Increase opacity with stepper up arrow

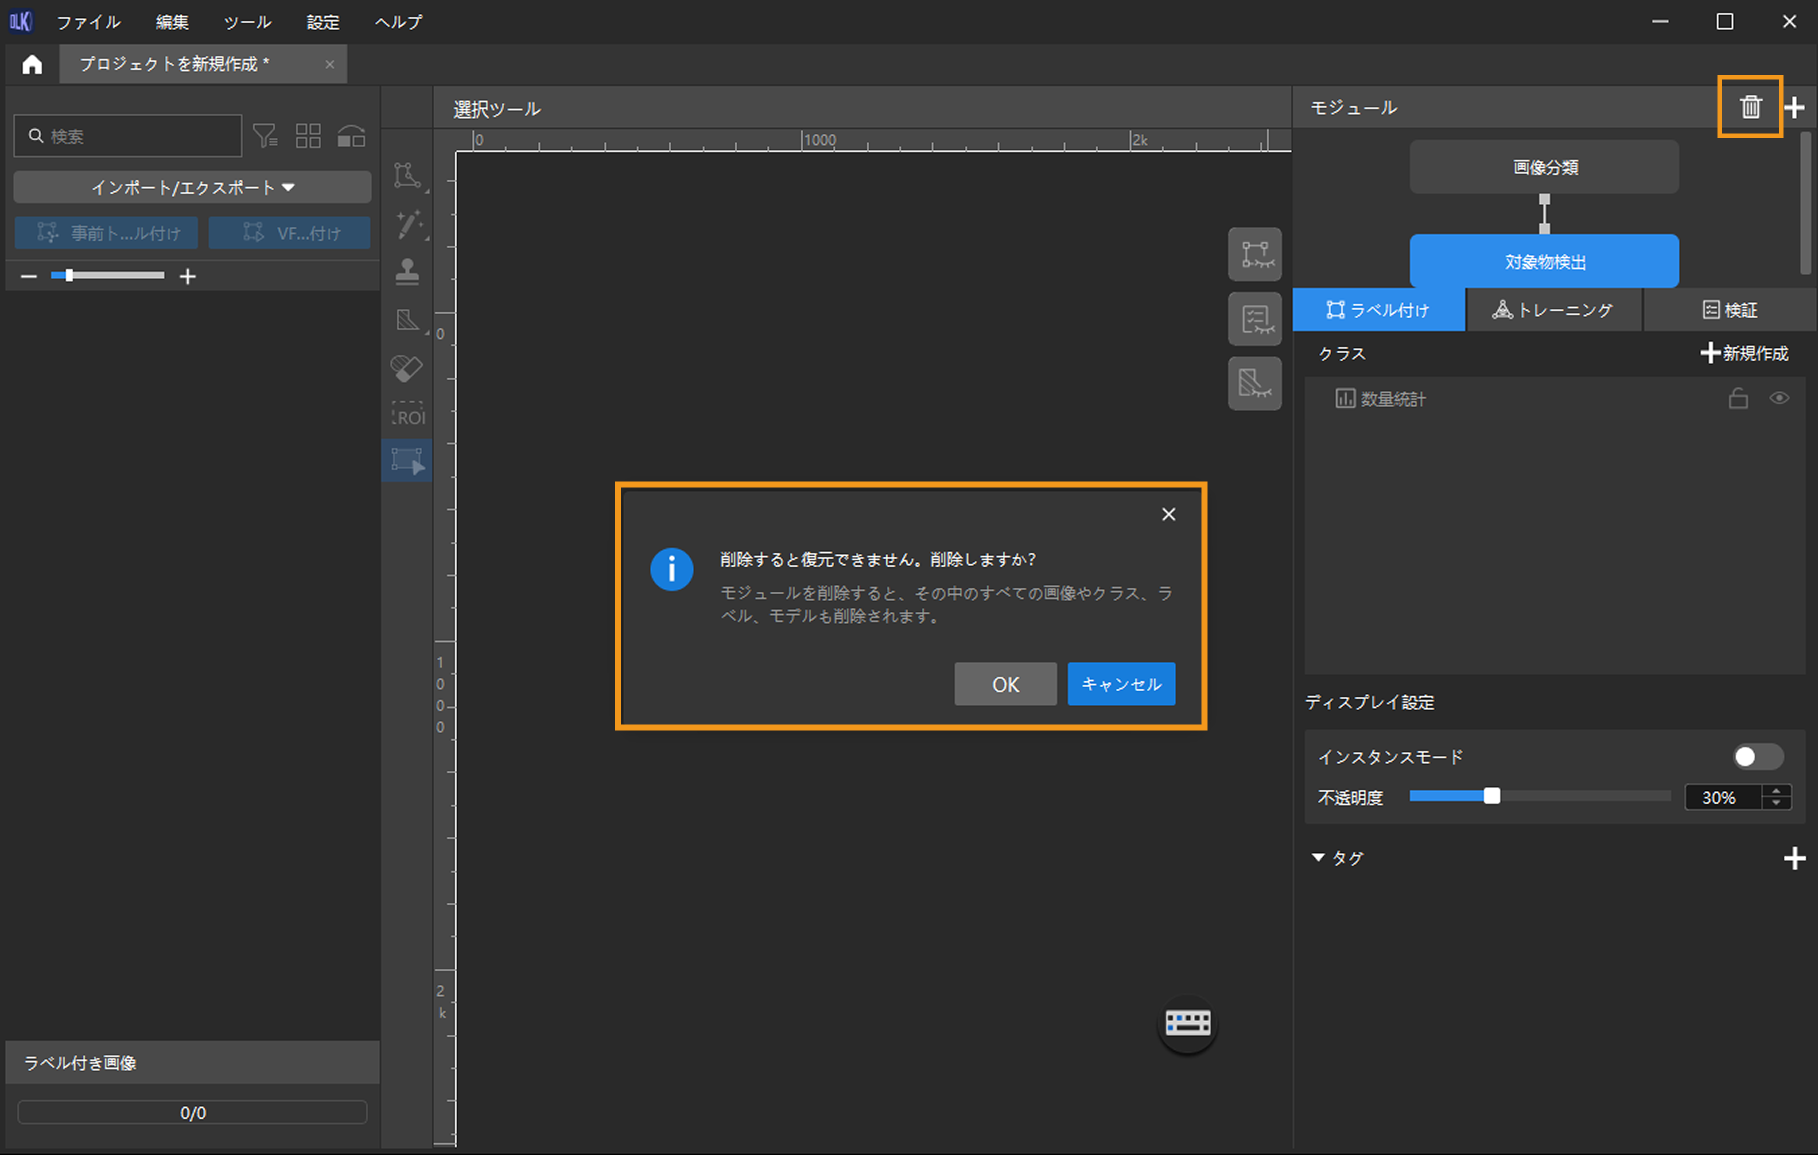pyautogui.click(x=1777, y=791)
